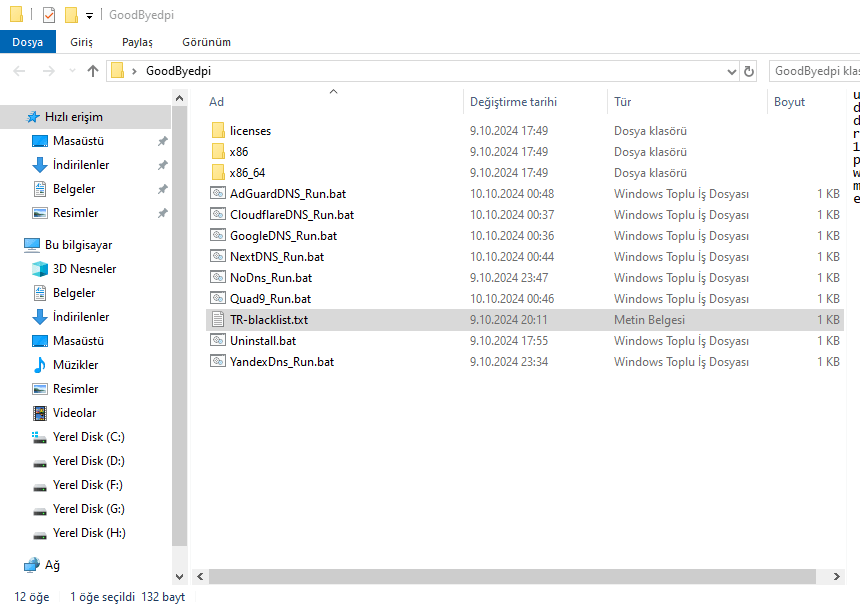Switch to the Paylaş ribbon tab

[137, 42]
